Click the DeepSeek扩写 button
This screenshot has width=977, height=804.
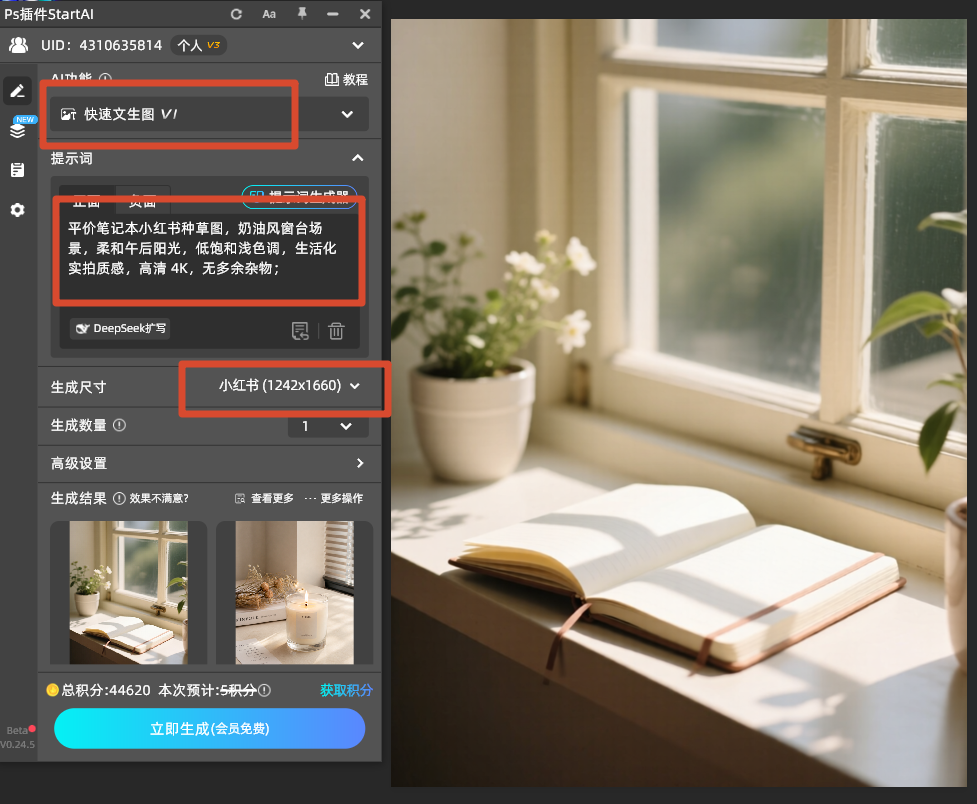tap(121, 328)
